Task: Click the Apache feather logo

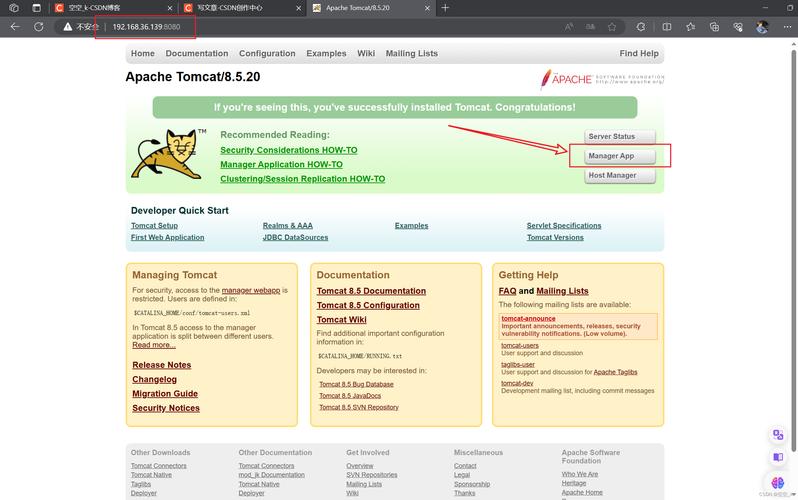Action: (x=602, y=79)
